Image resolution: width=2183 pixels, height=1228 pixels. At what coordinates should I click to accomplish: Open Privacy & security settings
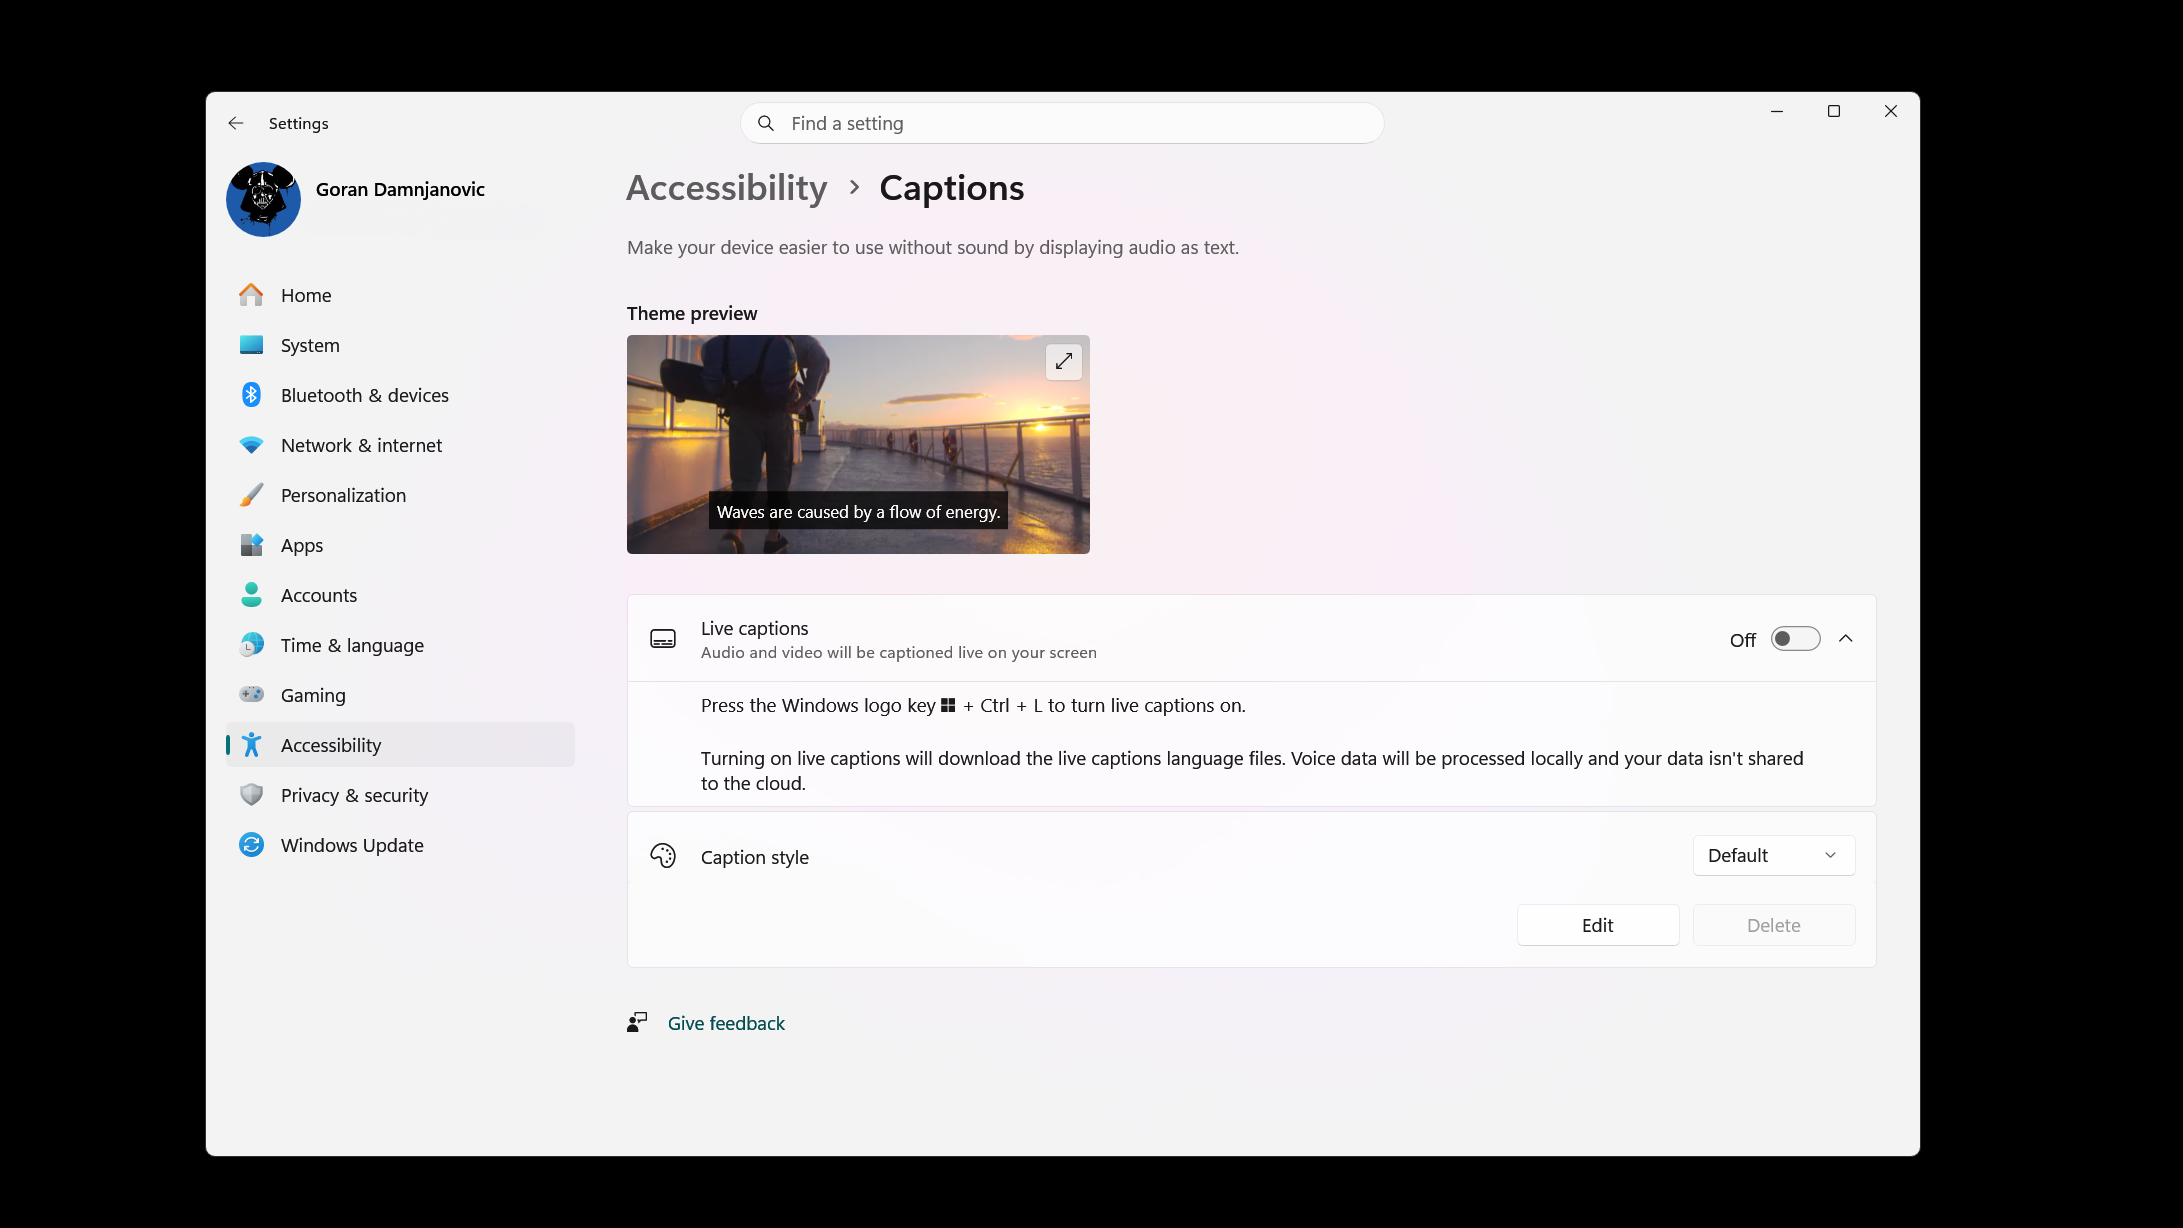(x=400, y=795)
